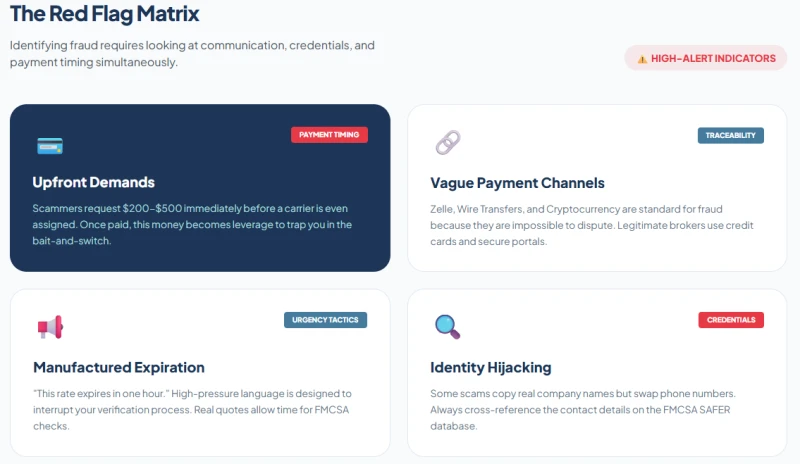The height and width of the screenshot is (464, 800).
Task: Click the Identity Hijacking heading
Action: 490,367
